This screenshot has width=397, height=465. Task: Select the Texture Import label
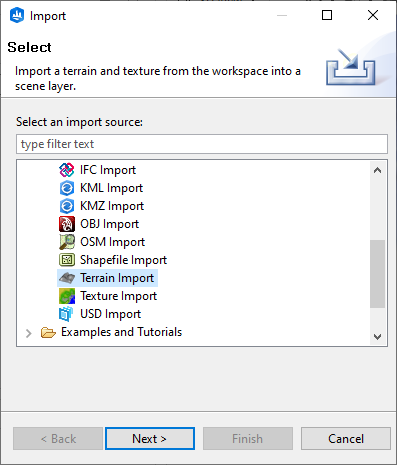[x=118, y=296]
